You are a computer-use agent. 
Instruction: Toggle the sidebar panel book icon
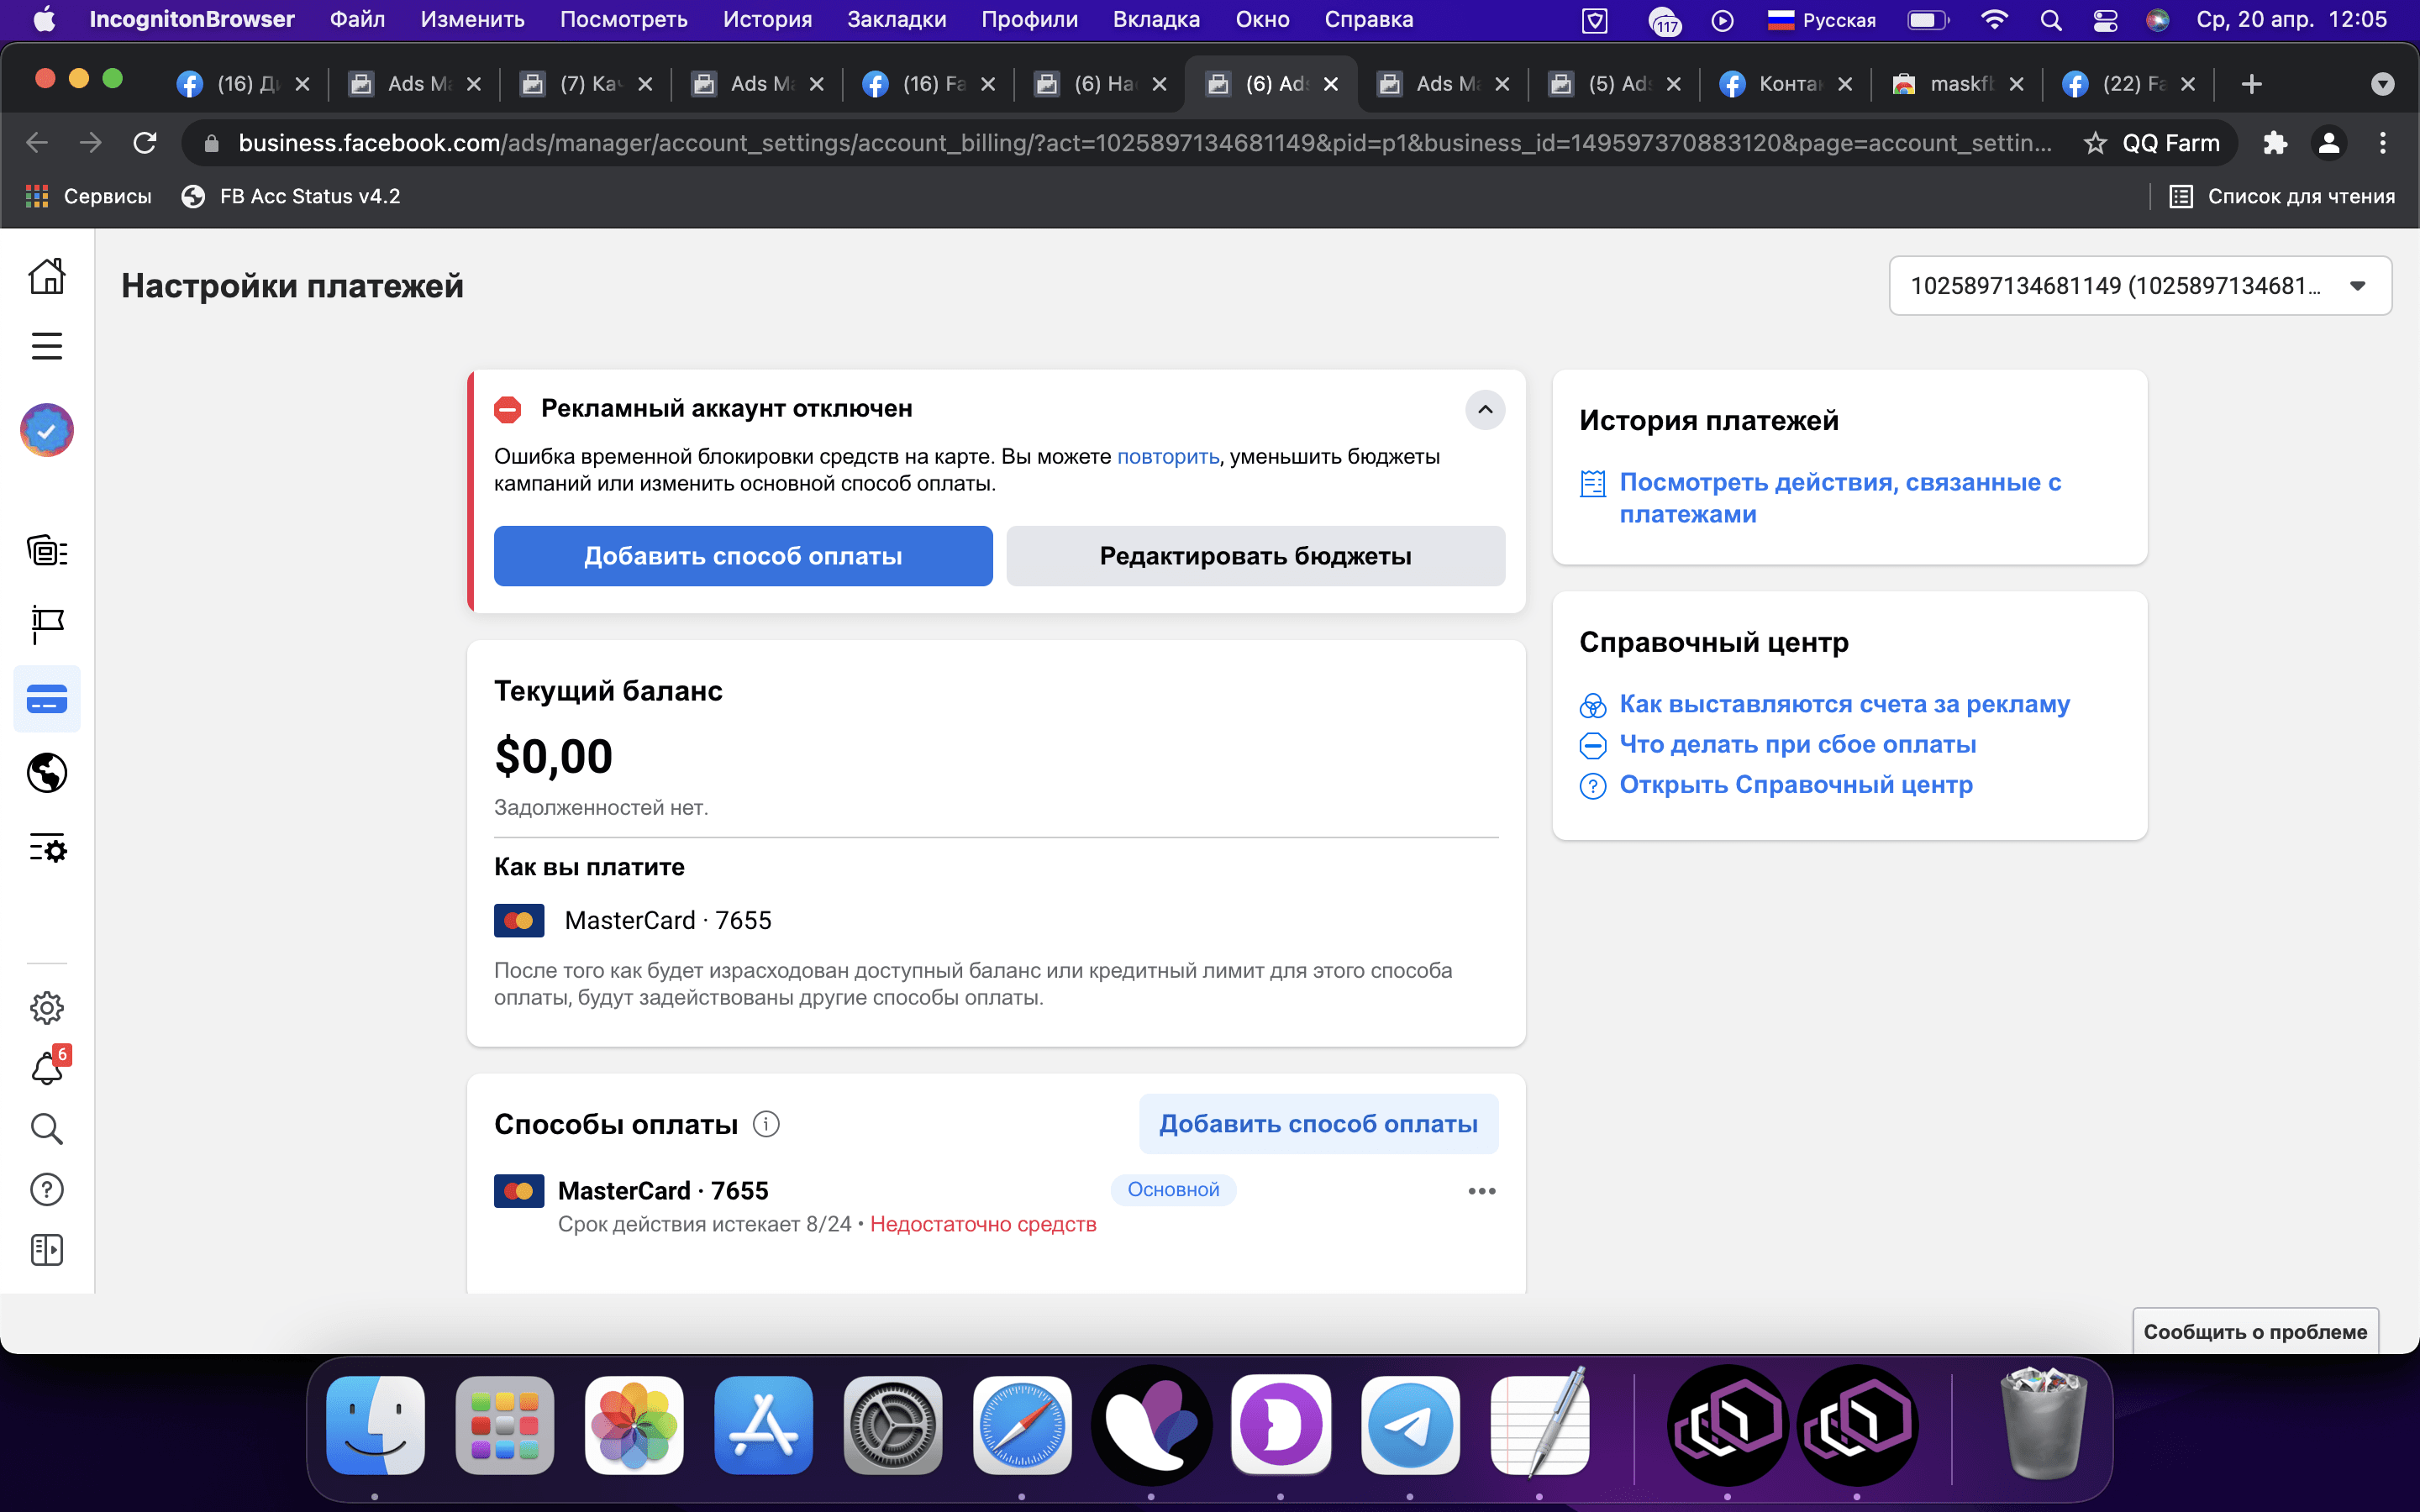point(47,1250)
